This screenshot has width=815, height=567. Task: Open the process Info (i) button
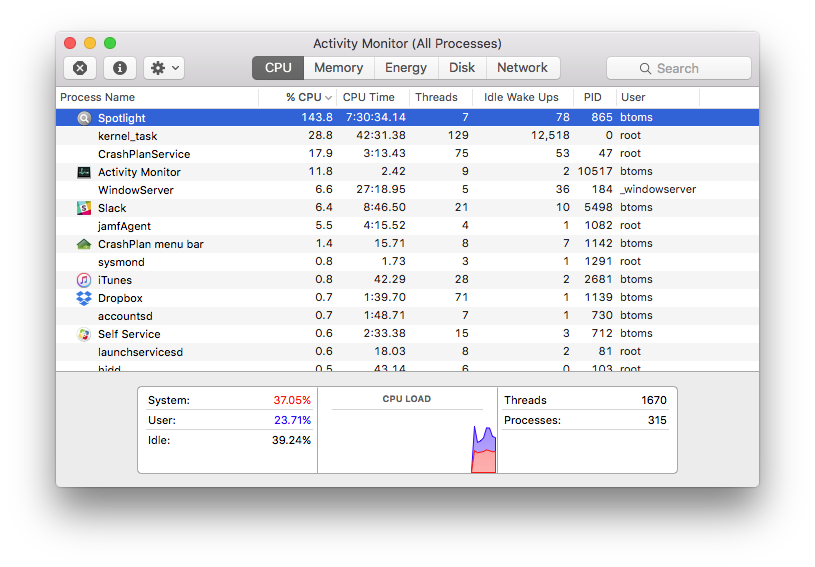(120, 68)
